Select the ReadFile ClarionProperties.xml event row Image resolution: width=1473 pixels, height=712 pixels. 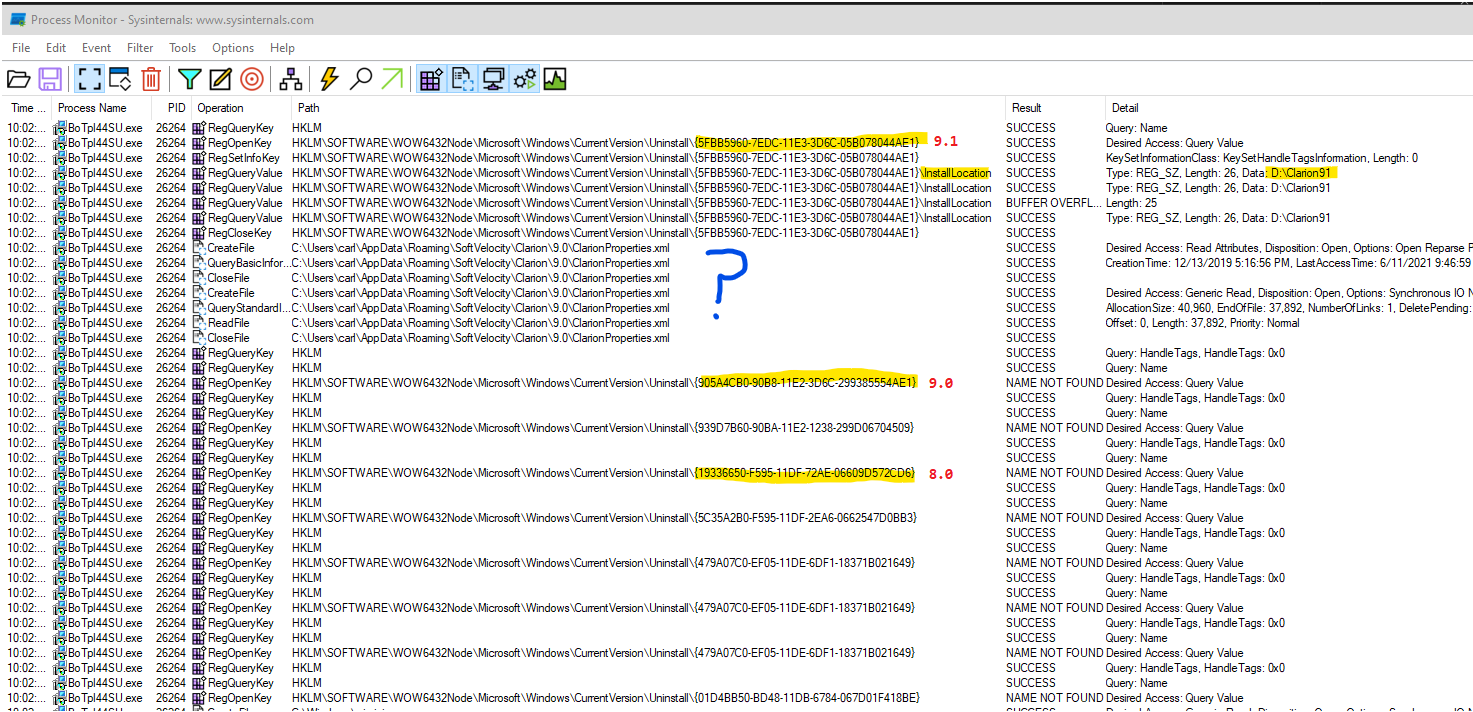point(480,323)
